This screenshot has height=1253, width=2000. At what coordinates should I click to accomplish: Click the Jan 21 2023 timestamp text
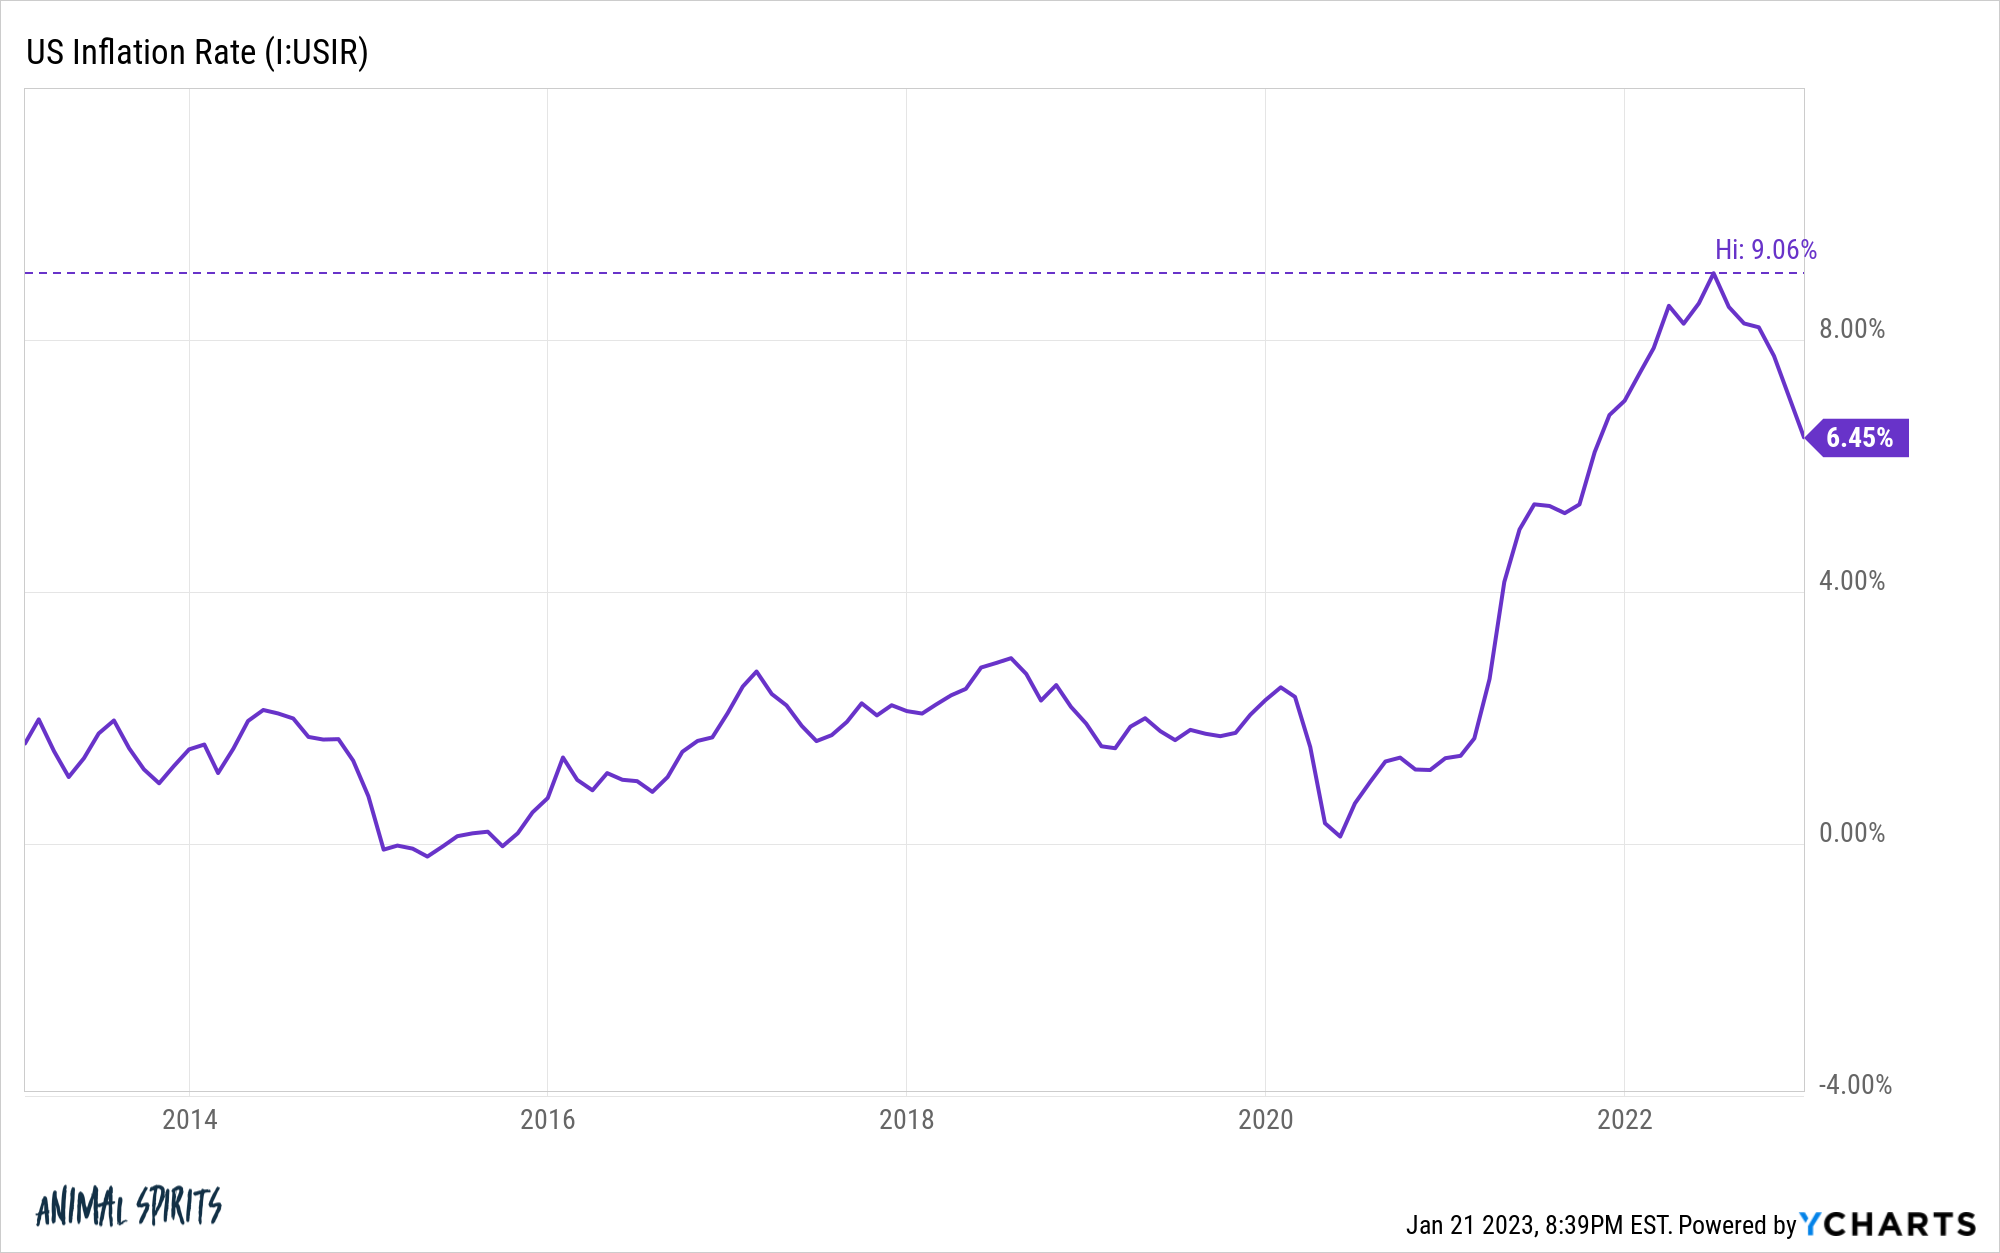pyautogui.click(x=1538, y=1225)
